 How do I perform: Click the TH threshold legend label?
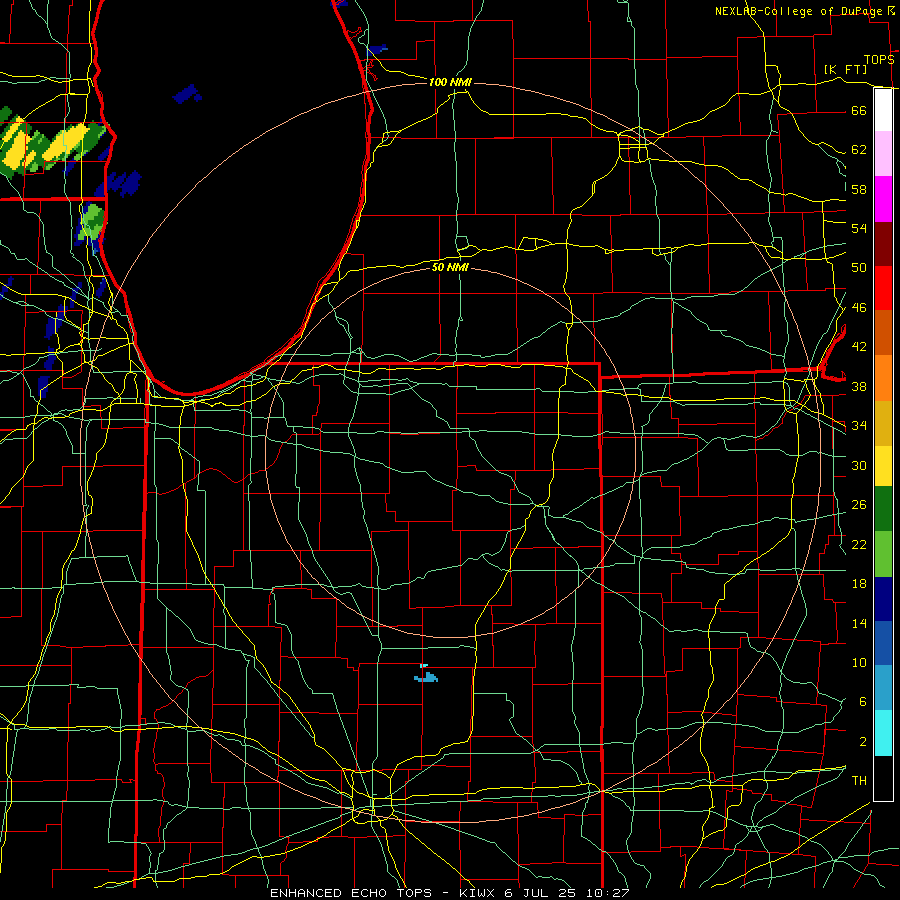point(859,781)
